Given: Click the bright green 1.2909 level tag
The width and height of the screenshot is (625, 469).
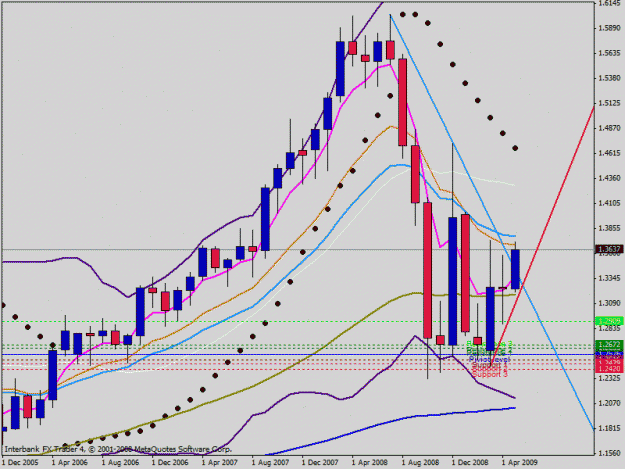Looking at the screenshot, I should click(x=609, y=321).
